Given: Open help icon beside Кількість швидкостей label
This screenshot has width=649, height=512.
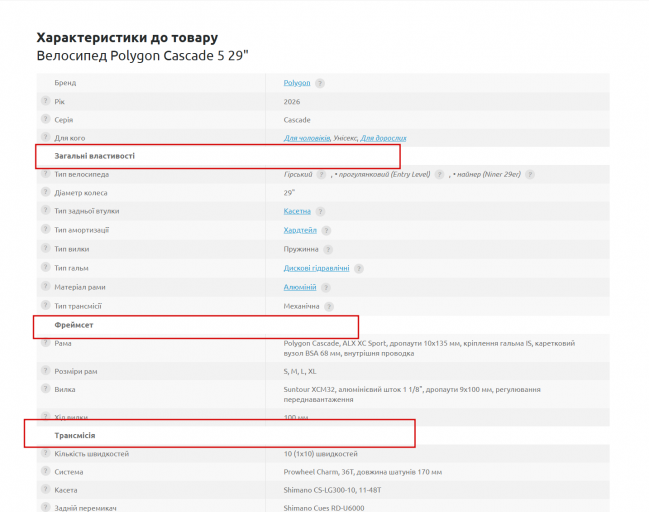Looking at the screenshot, I should 45,453.
